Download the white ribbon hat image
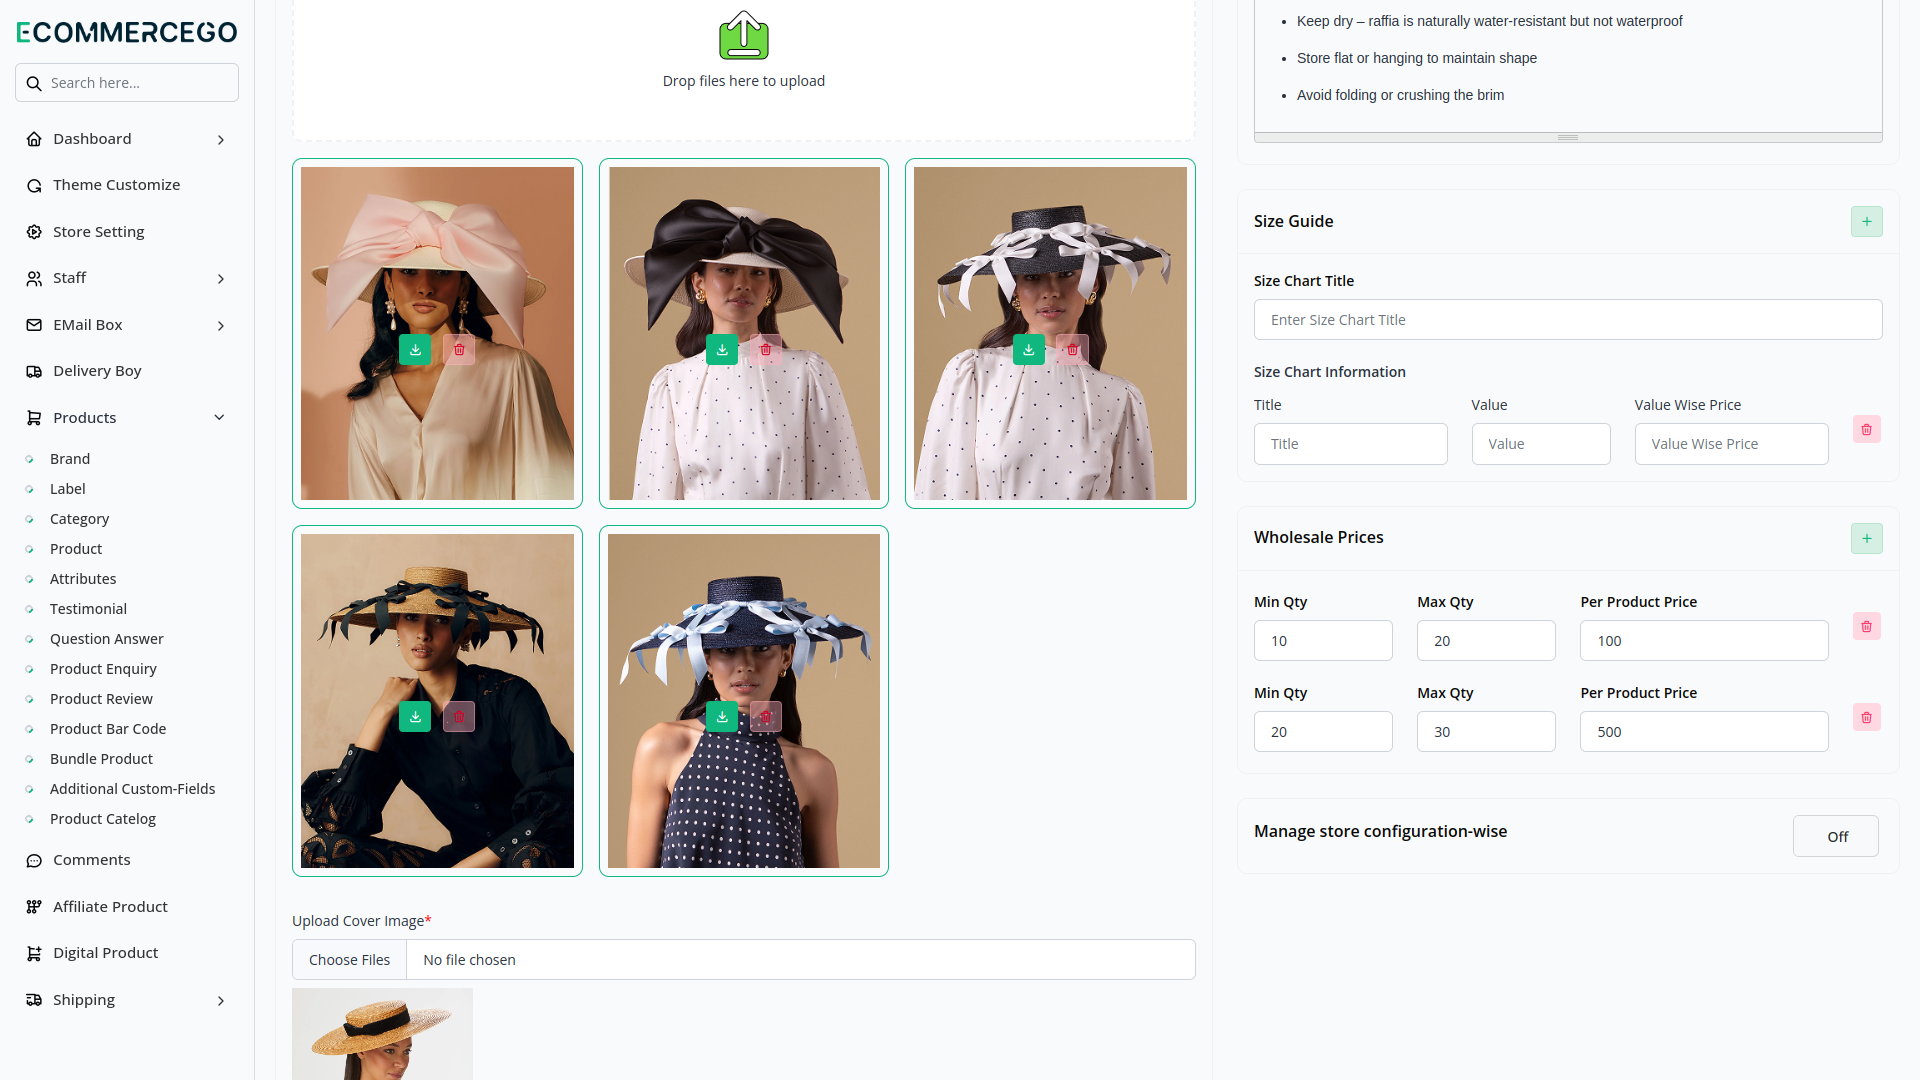 coord(1029,350)
